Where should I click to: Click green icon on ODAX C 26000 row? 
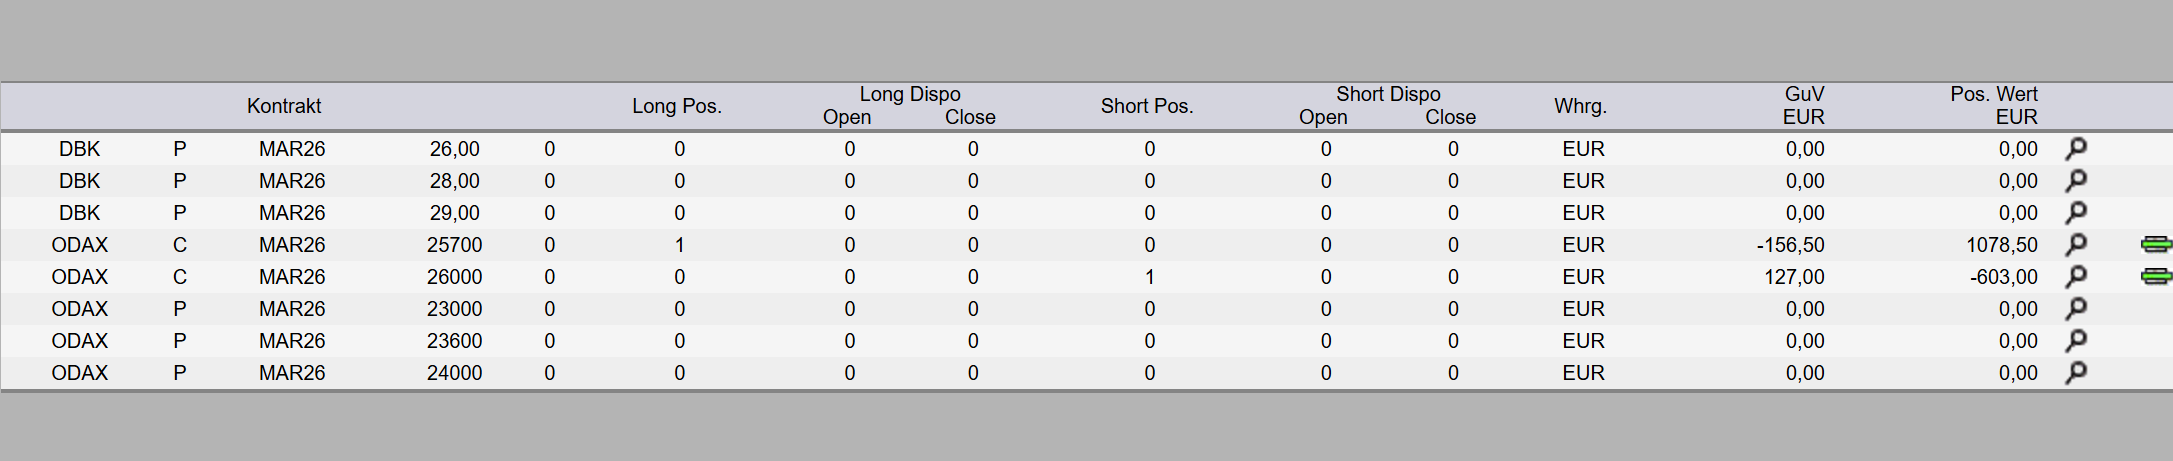click(x=2156, y=277)
